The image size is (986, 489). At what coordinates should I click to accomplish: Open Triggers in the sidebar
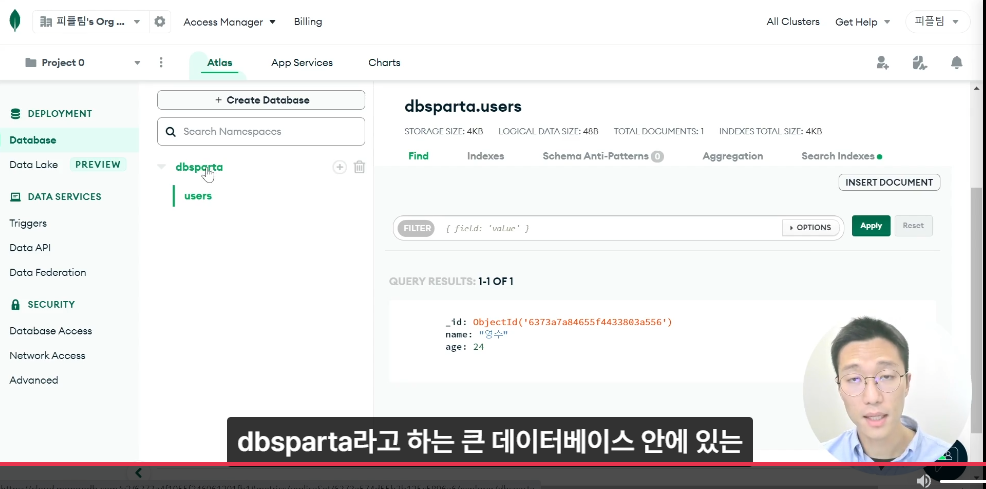pos(28,223)
